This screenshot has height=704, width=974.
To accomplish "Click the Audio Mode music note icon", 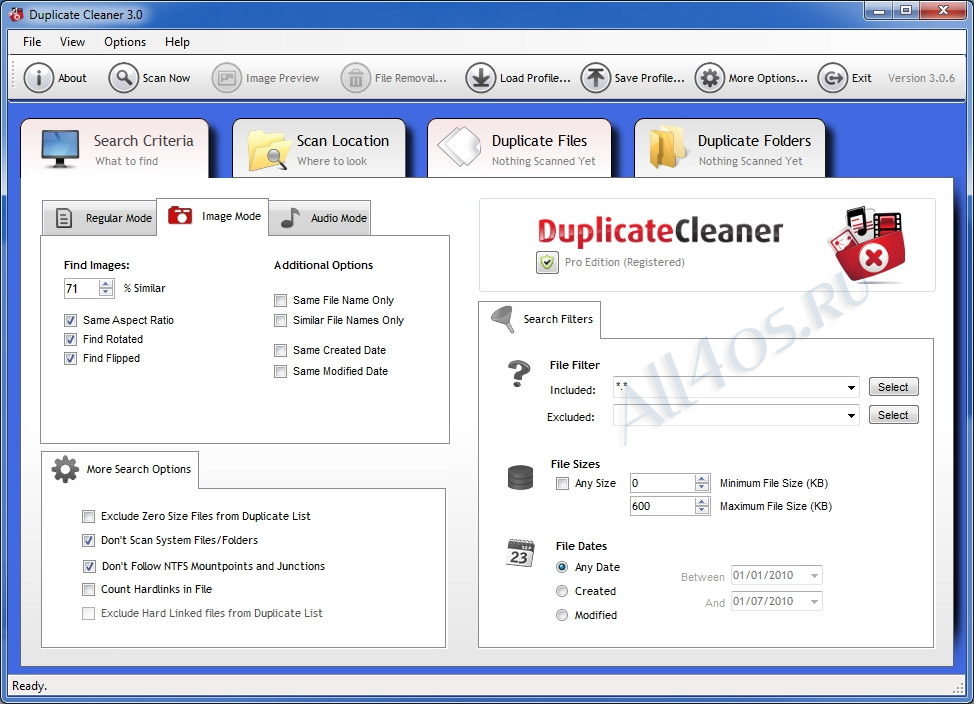I will (290, 217).
